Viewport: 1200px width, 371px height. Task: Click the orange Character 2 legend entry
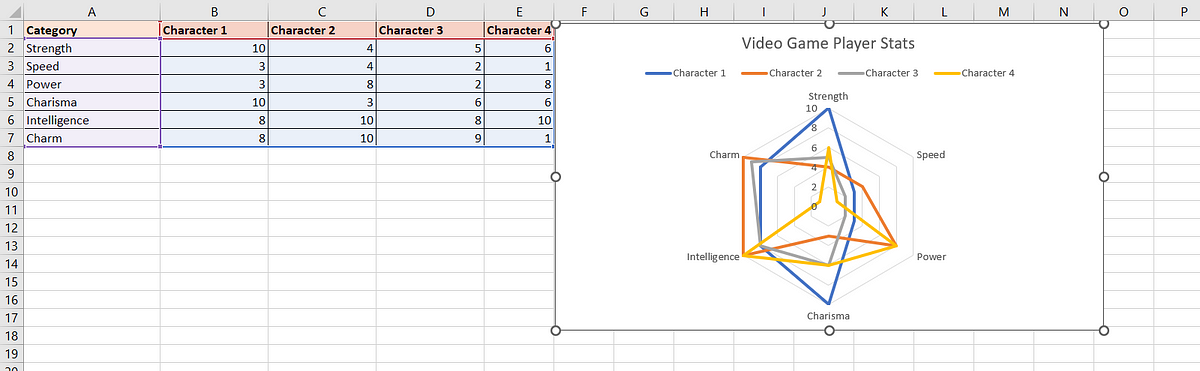[x=782, y=73]
